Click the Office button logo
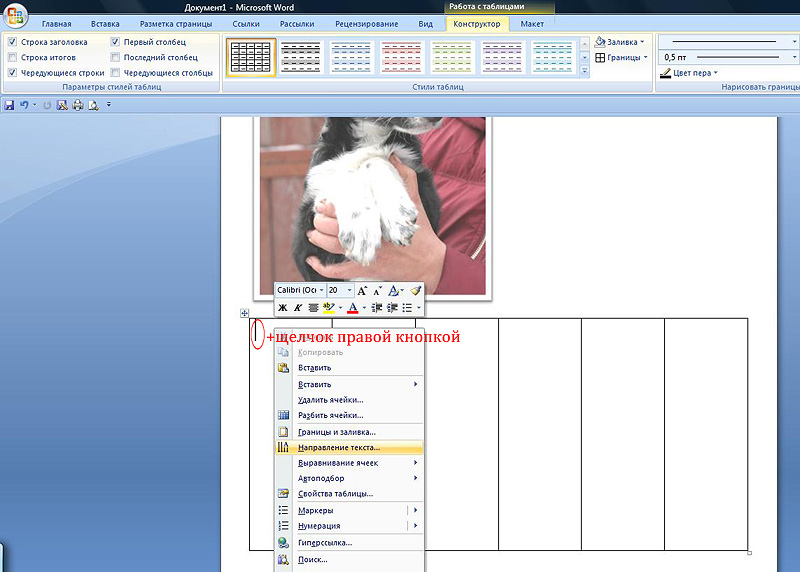Image resolution: width=800 pixels, height=572 pixels. (15, 15)
